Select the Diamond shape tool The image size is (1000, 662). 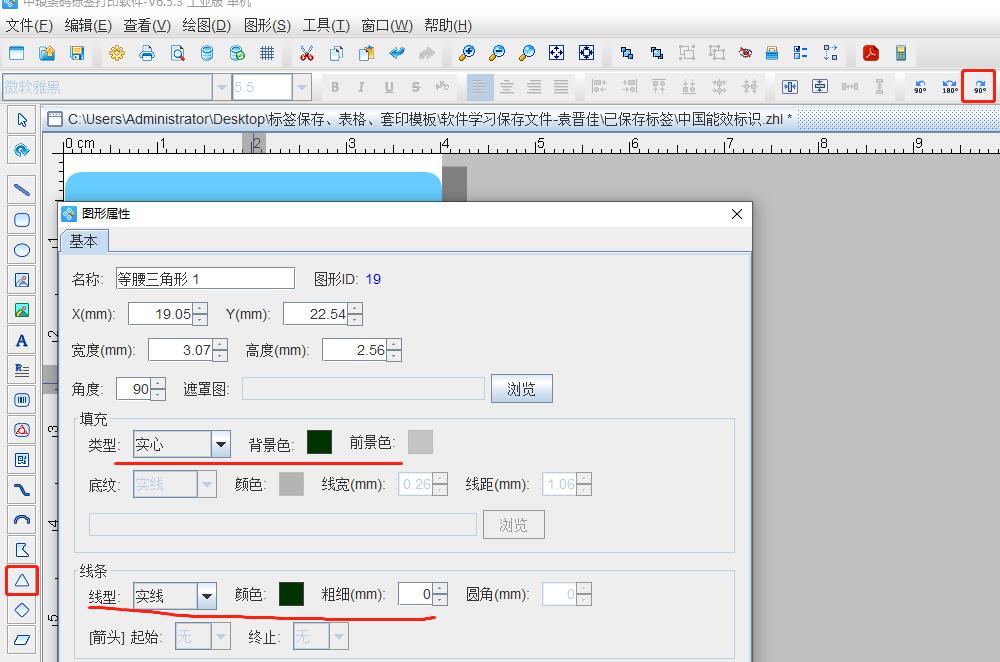(x=20, y=609)
